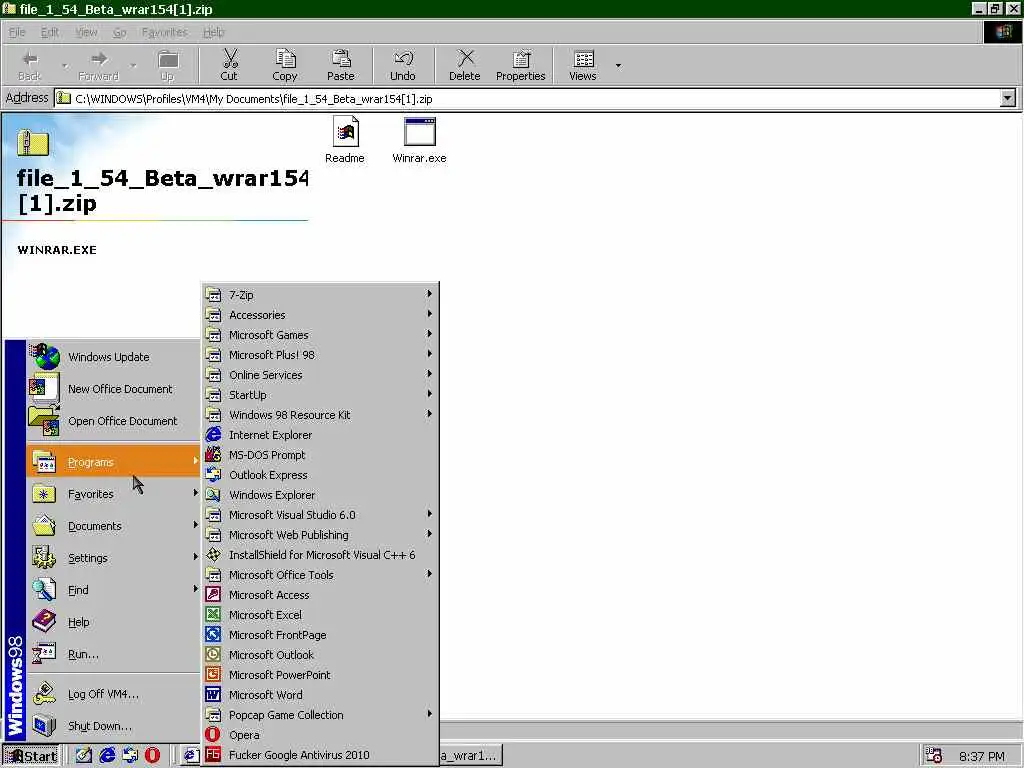Open Settings in the Start menu
The width and height of the screenshot is (1024, 768).
click(x=113, y=558)
